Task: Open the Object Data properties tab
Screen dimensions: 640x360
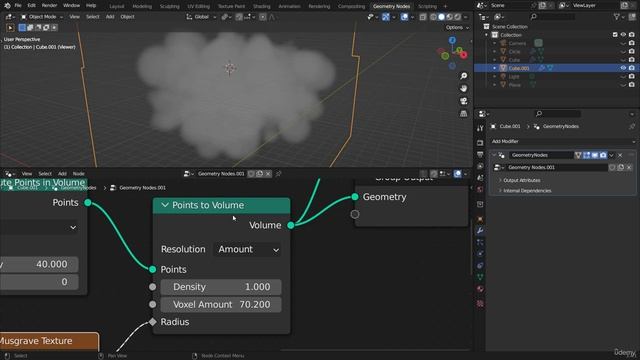Action: click(x=480, y=277)
